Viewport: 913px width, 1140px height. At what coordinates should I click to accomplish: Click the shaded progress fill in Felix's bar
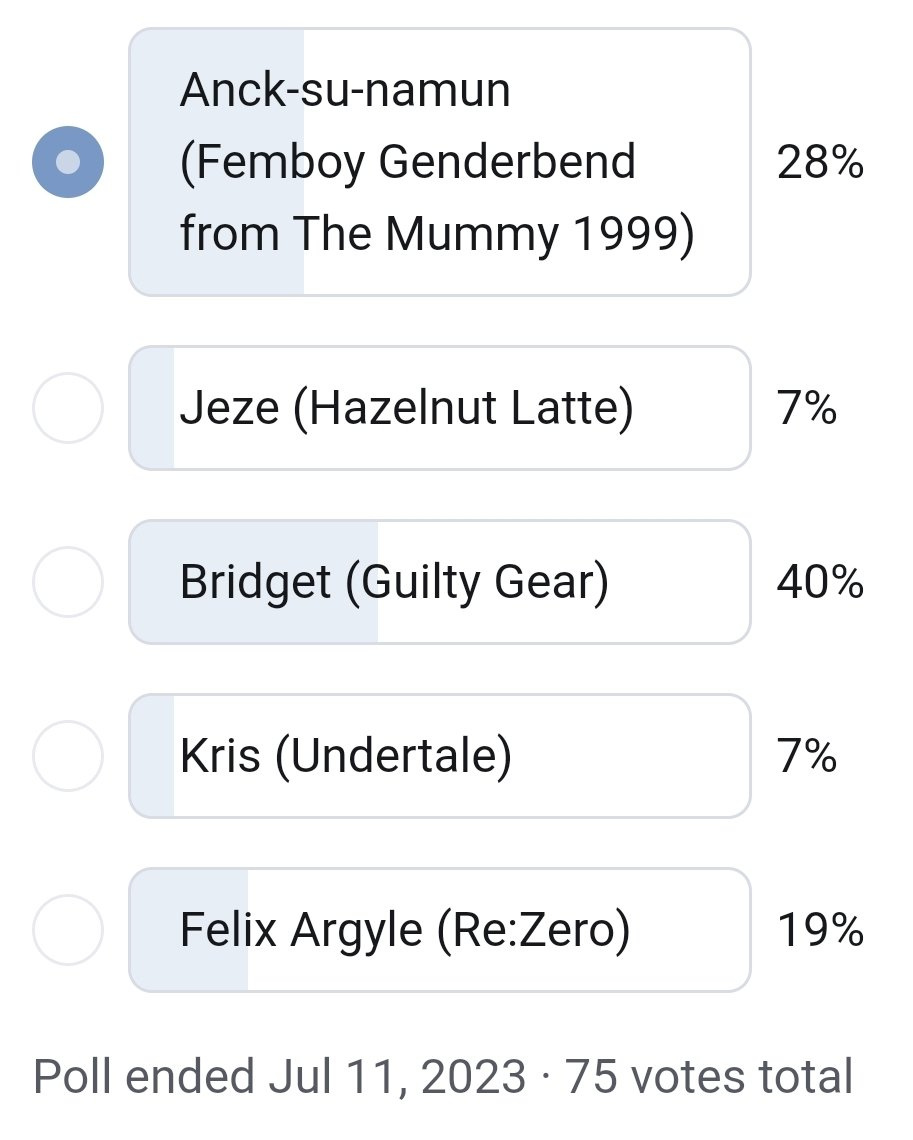189,929
